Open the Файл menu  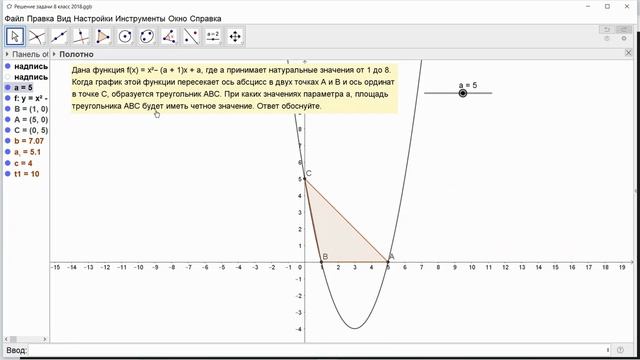[14, 19]
